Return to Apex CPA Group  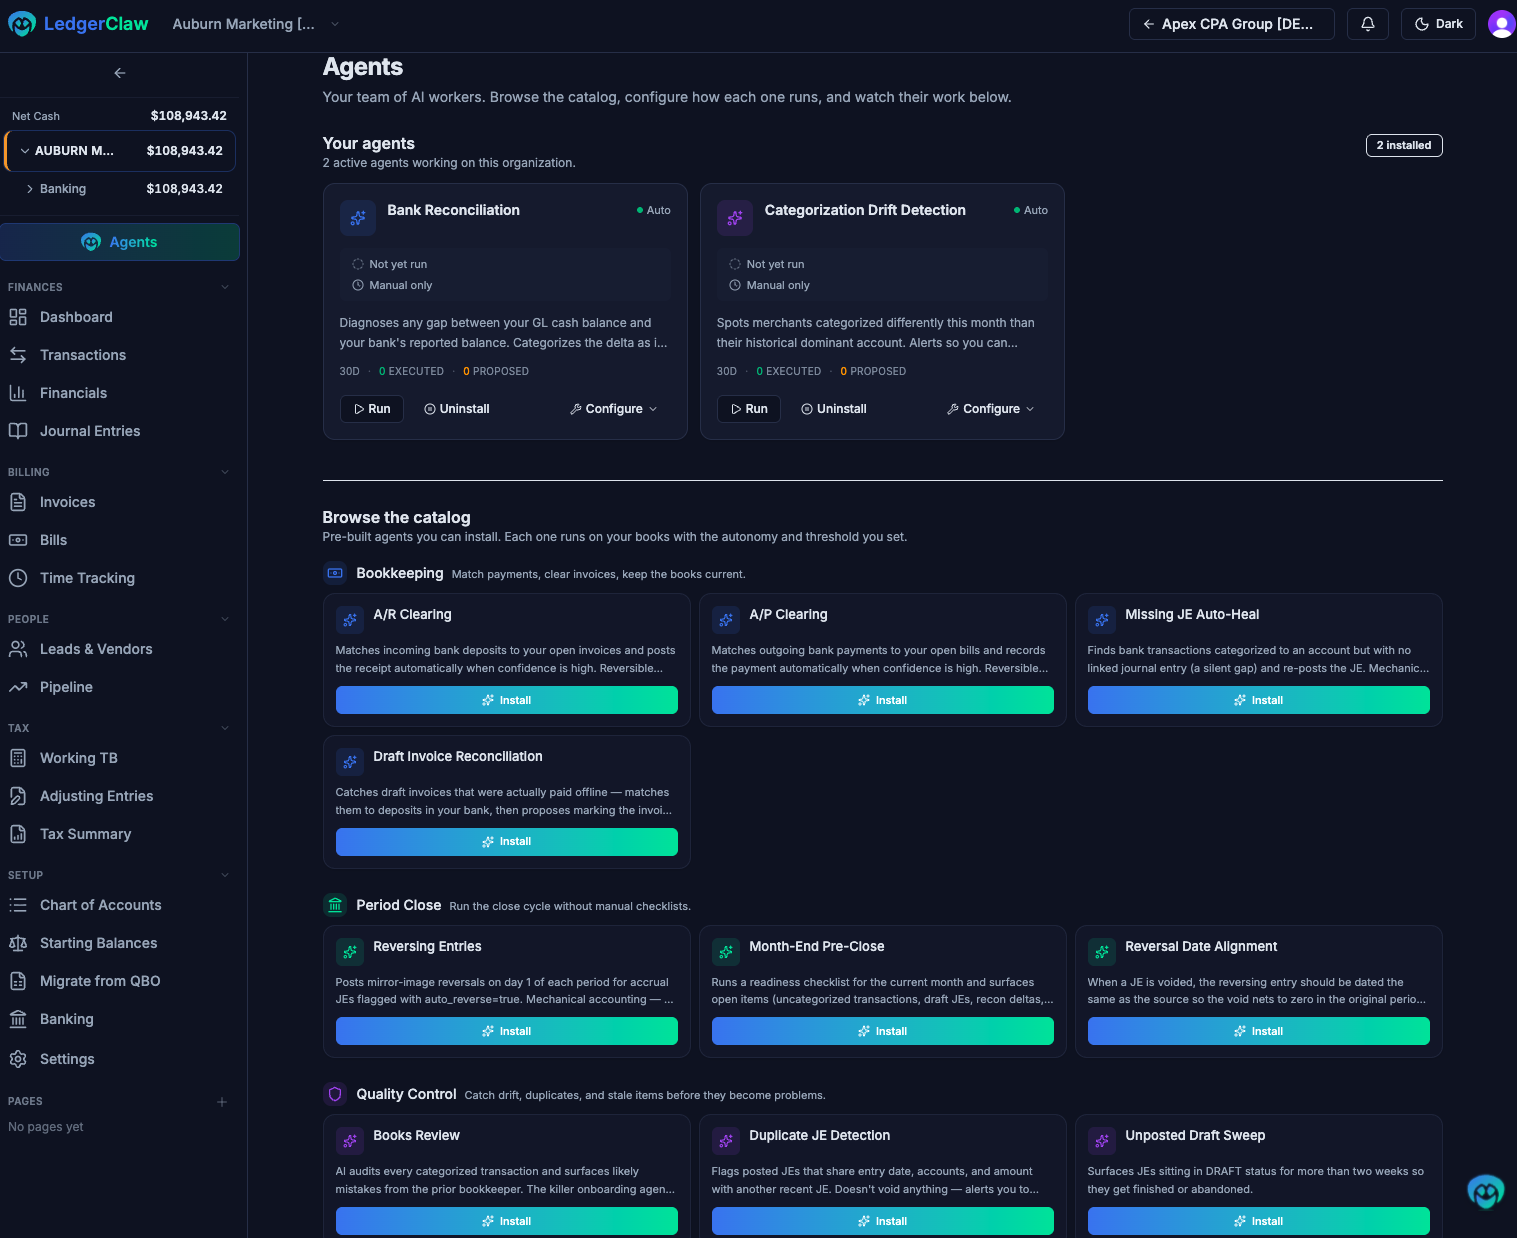[x=1232, y=24]
